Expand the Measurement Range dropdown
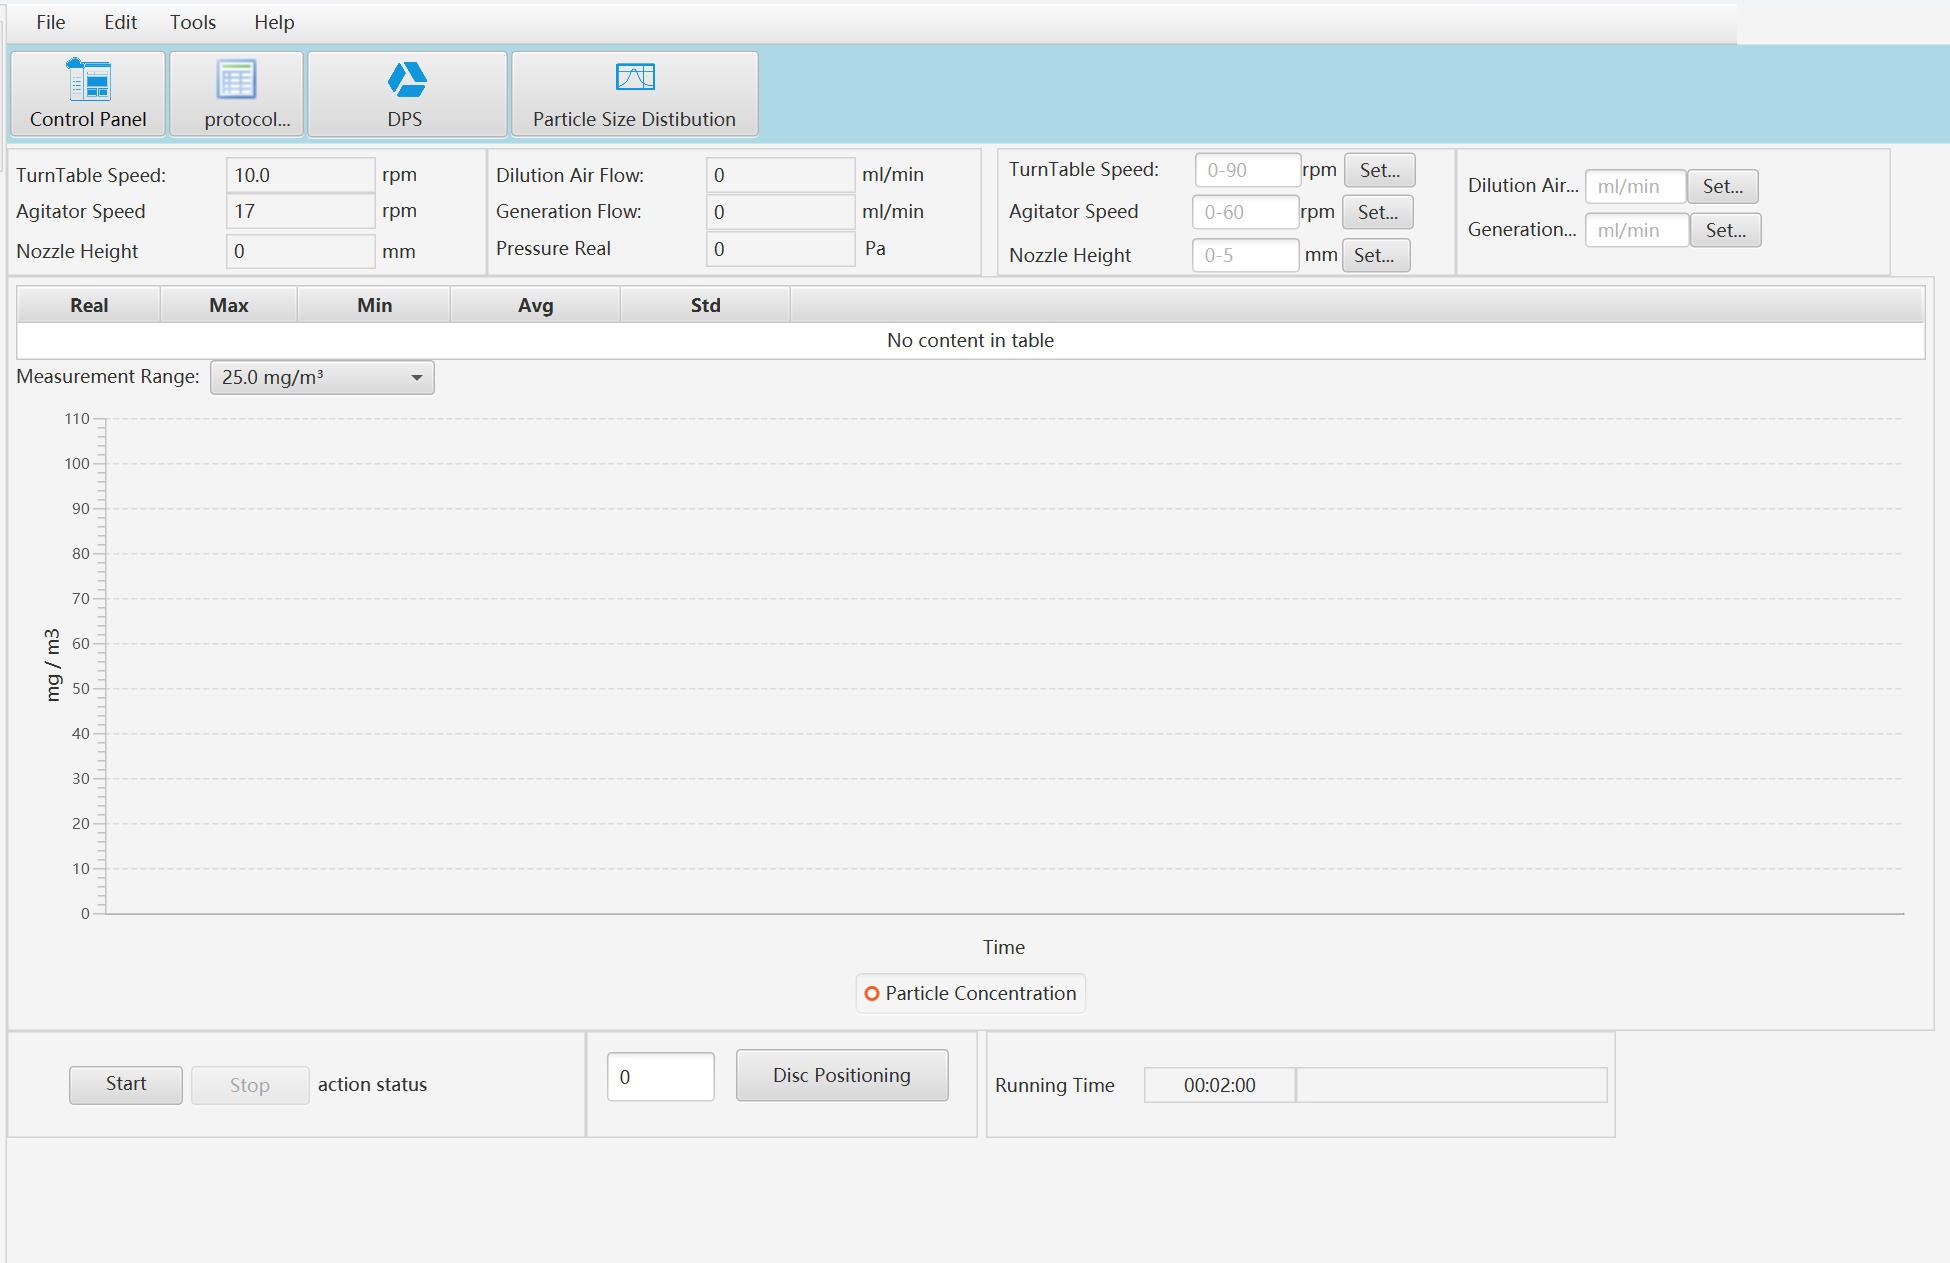Screen dimensions: 1950x1263 [x=322, y=378]
